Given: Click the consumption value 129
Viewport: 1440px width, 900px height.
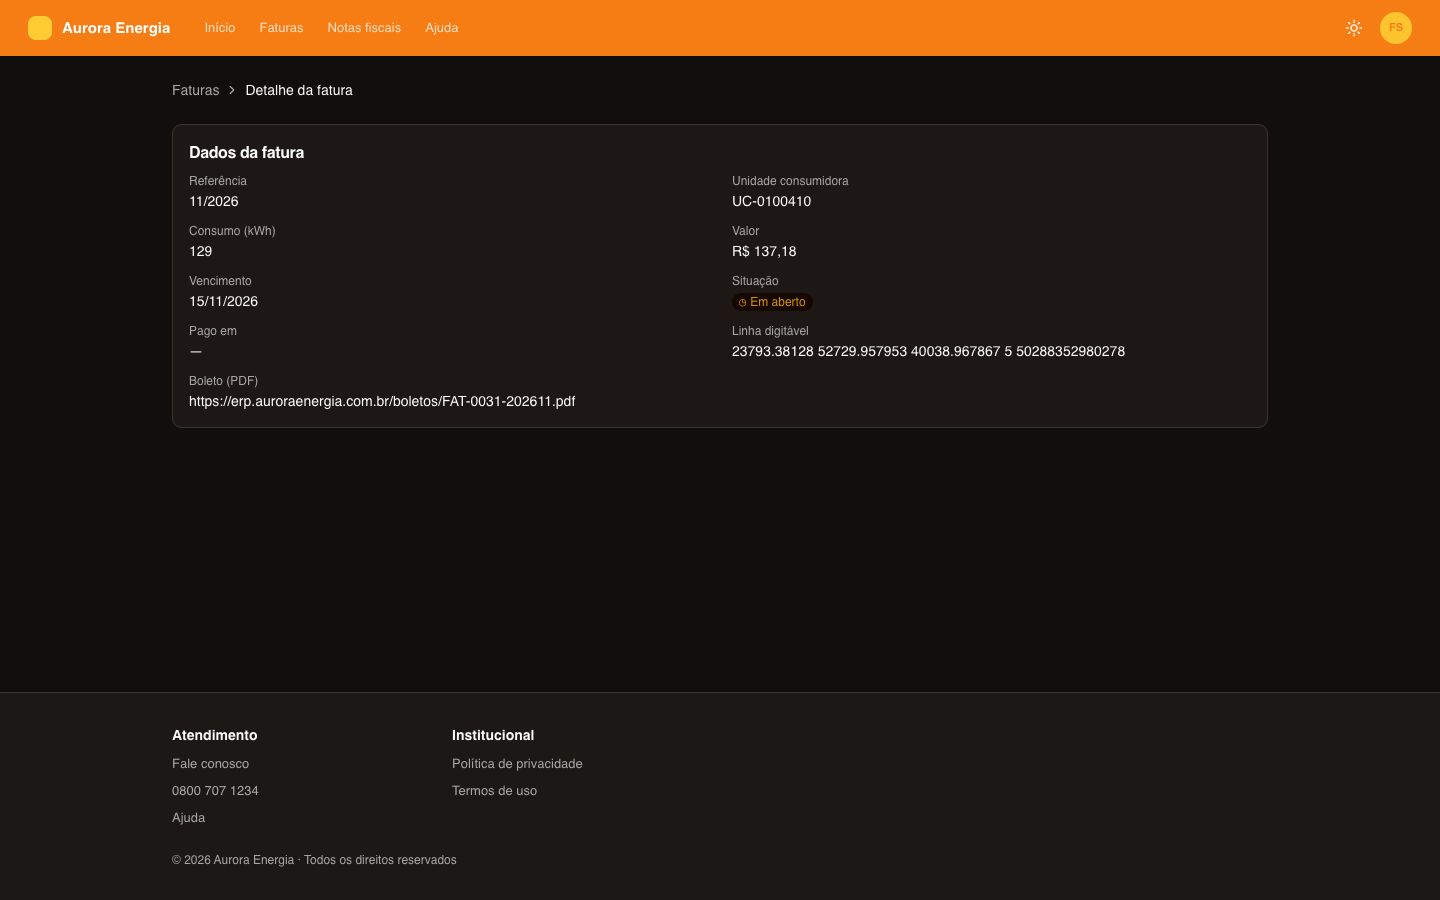Looking at the screenshot, I should pos(201,251).
